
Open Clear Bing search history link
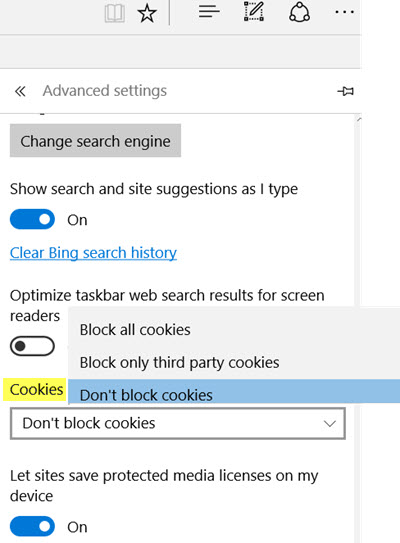tap(93, 253)
